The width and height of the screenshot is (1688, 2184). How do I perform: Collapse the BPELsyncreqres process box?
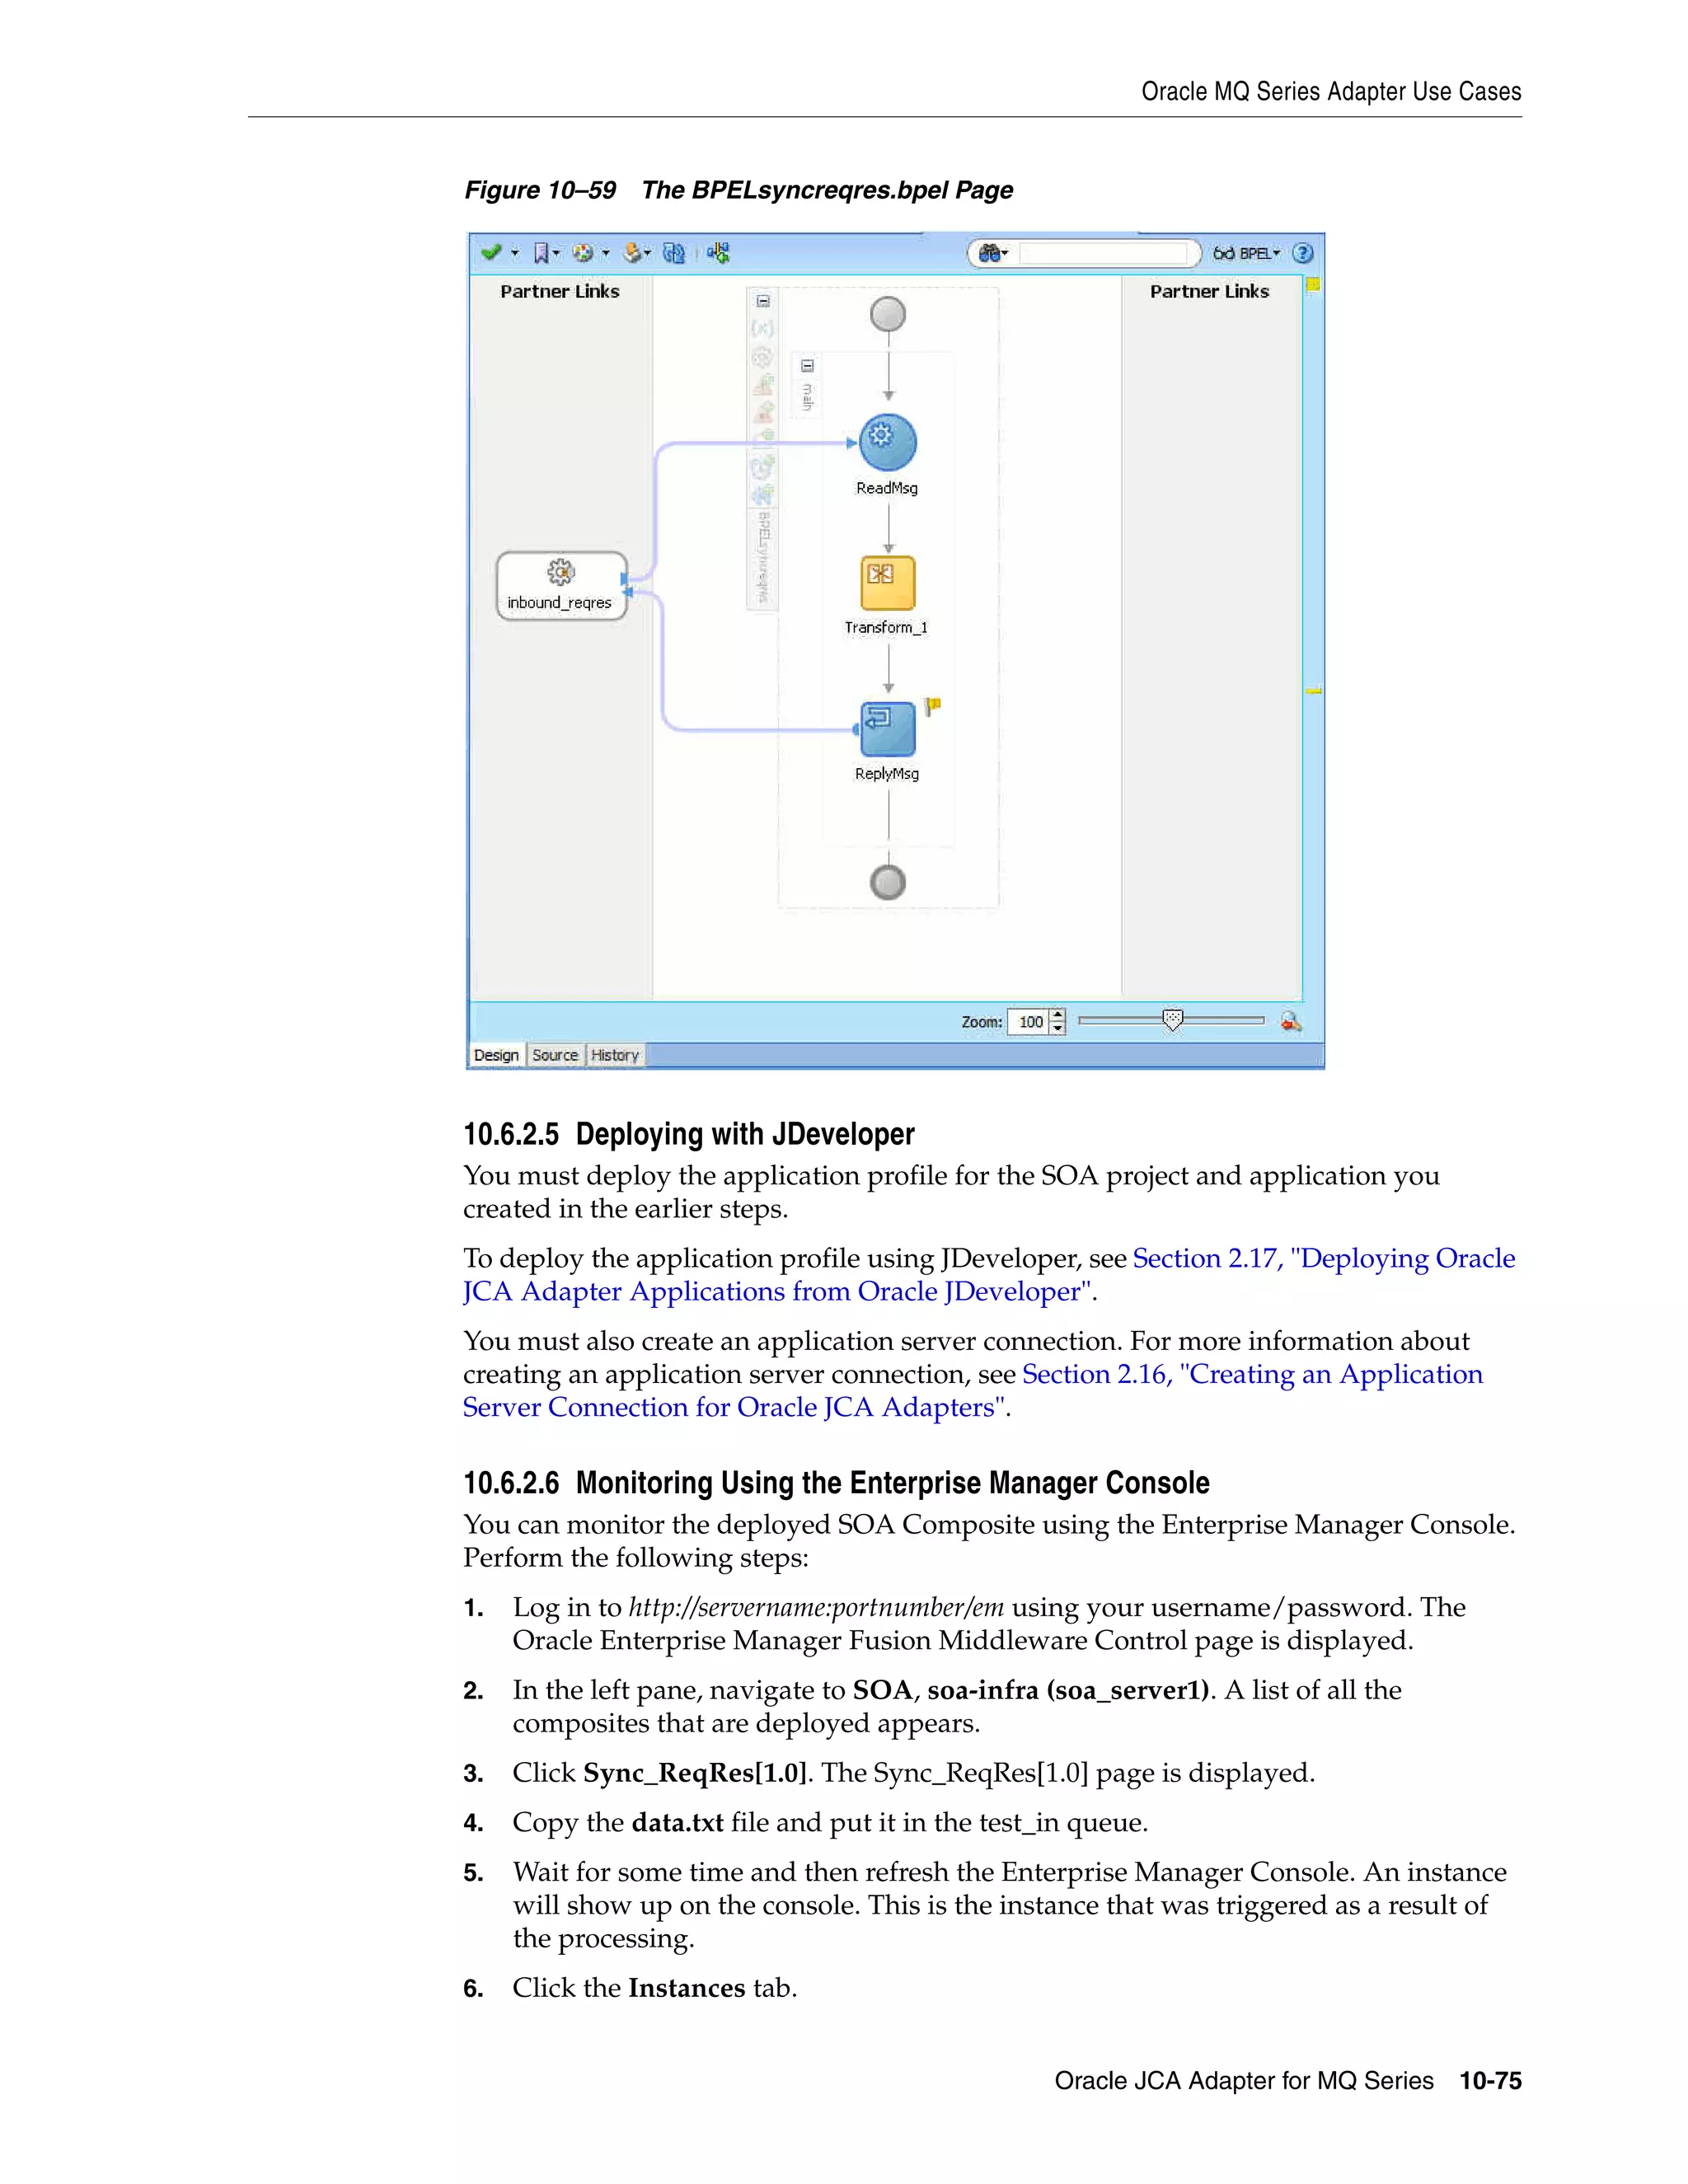coord(763,301)
